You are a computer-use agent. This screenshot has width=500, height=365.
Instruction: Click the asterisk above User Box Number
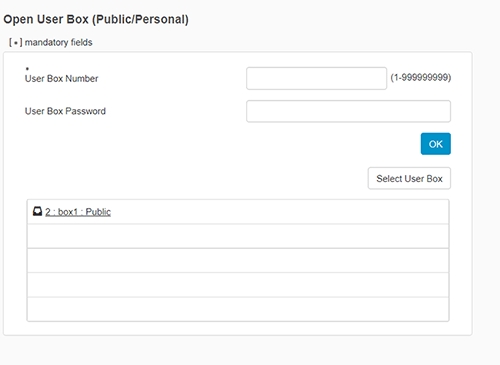pyautogui.click(x=27, y=69)
